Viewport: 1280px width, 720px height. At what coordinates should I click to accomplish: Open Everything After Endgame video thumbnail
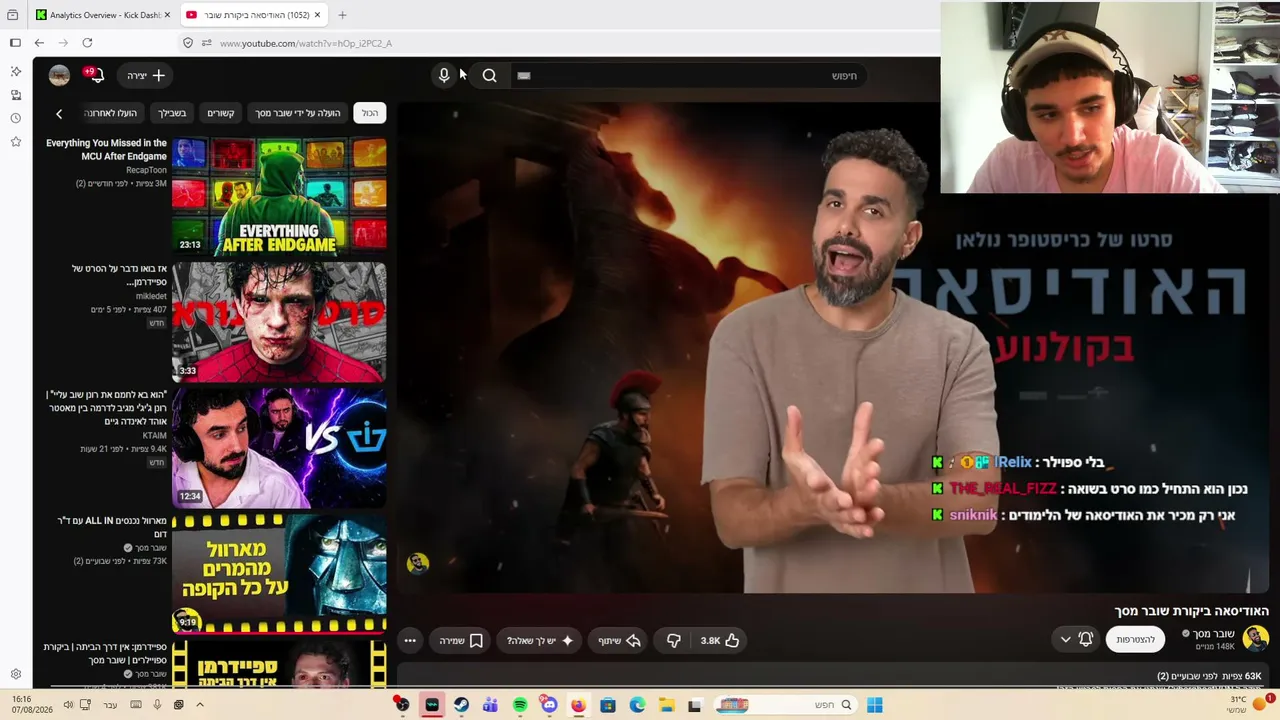[279, 195]
